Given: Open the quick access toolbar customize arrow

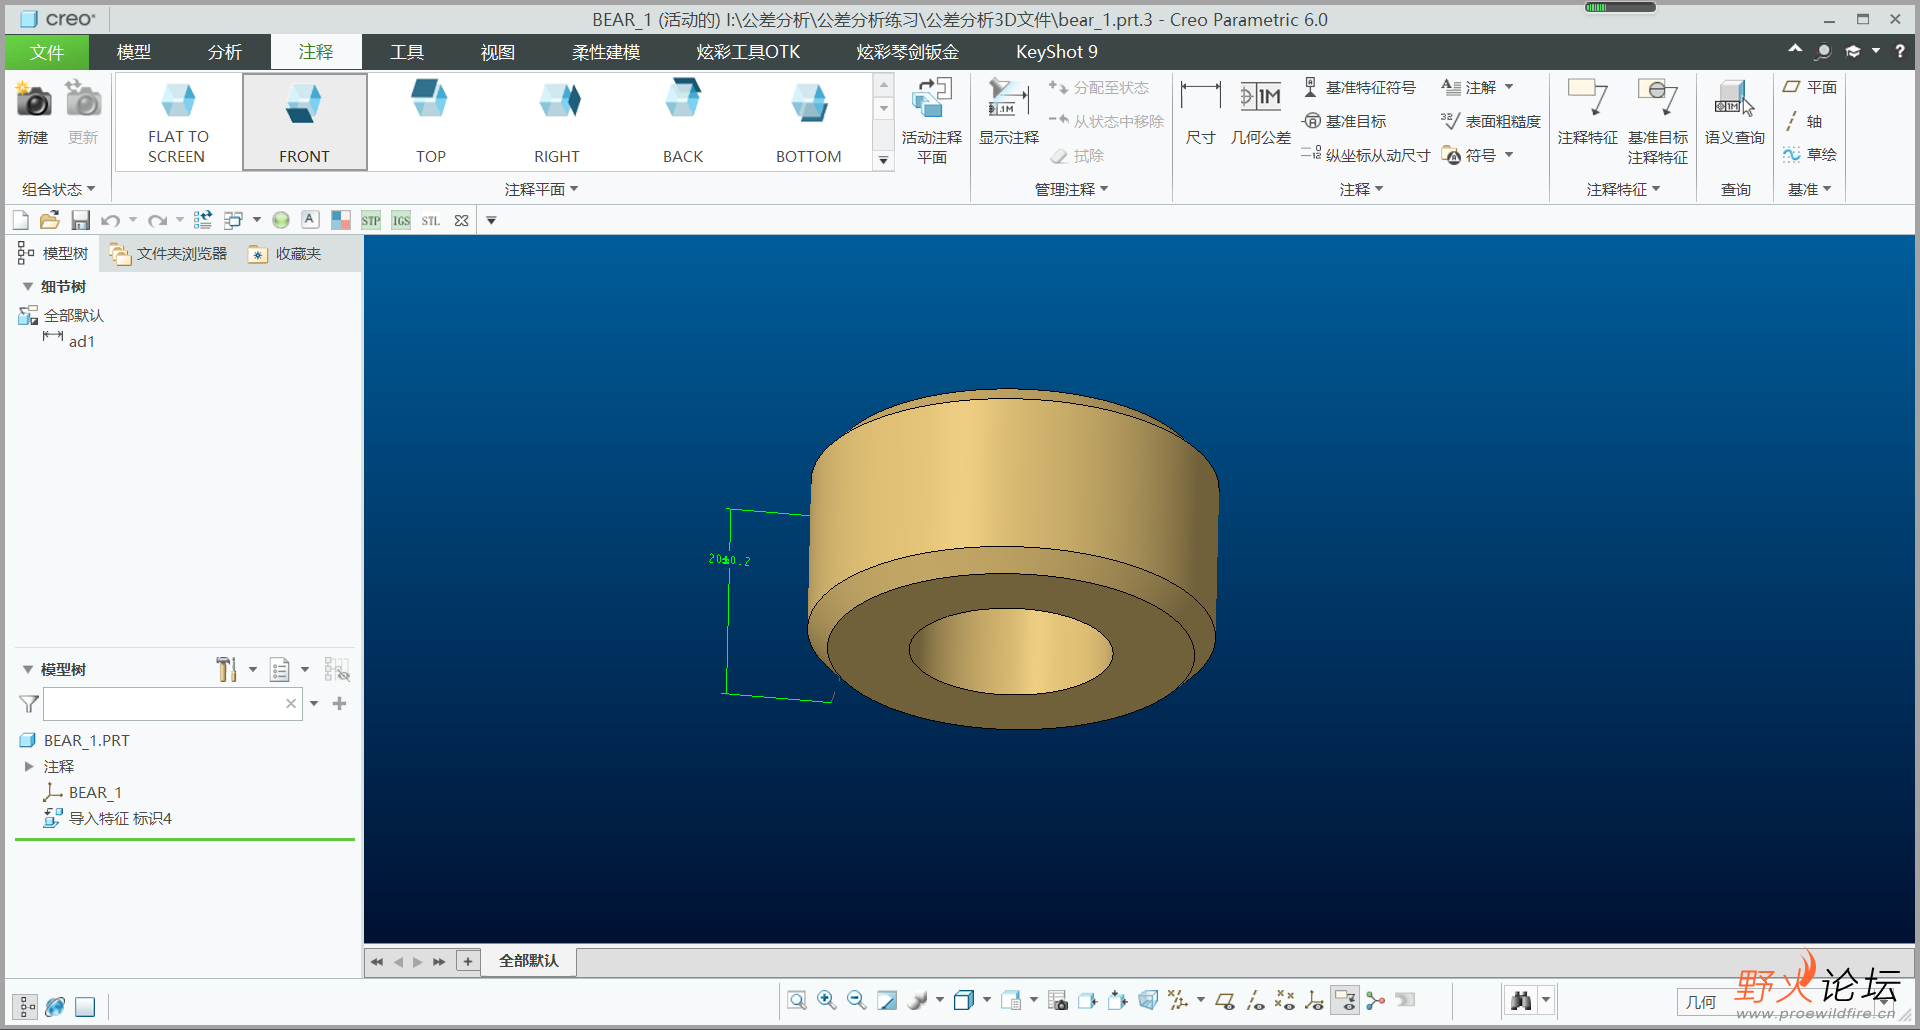Looking at the screenshot, I should pyautogui.click(x=491, y=220).
